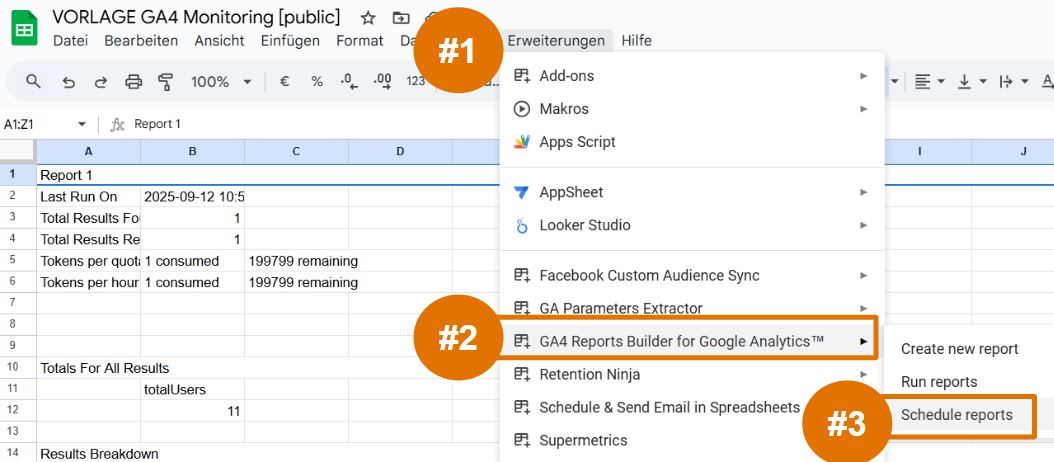Open the Format menu

(360, 40)
